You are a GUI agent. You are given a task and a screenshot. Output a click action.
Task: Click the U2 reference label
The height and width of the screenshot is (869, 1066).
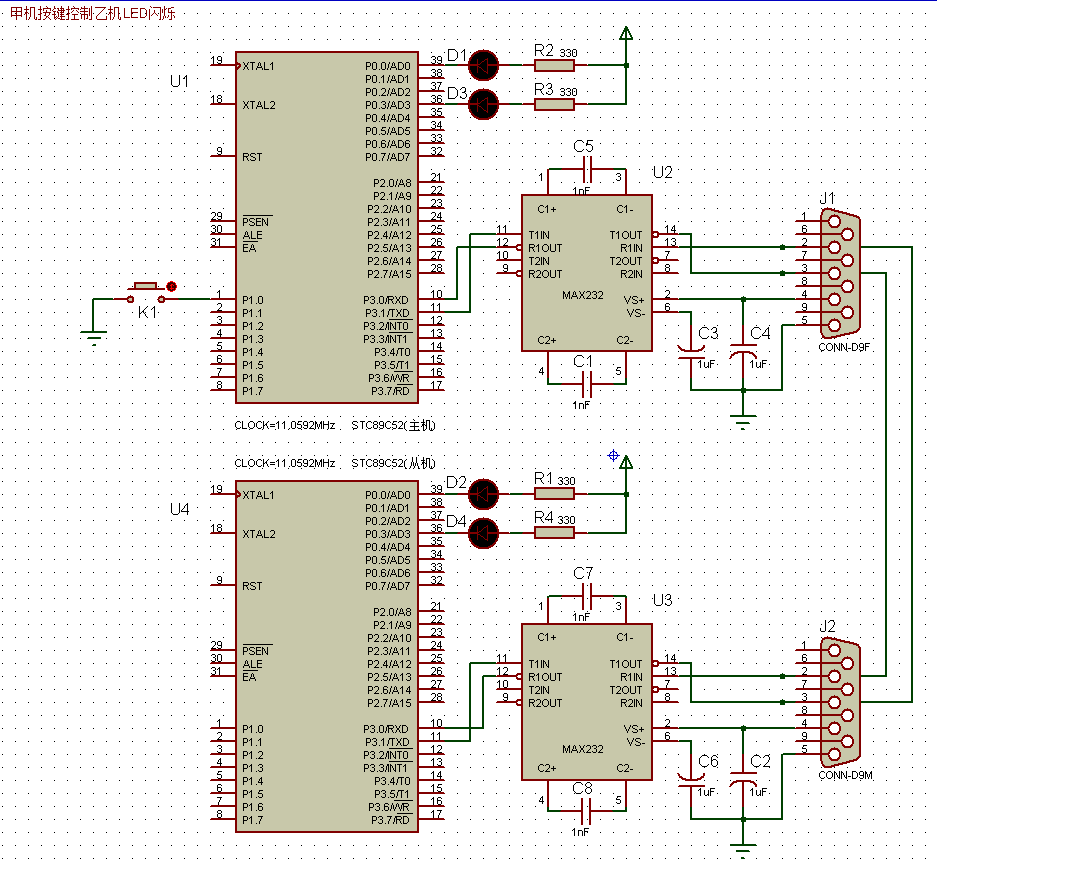point(663,172)
